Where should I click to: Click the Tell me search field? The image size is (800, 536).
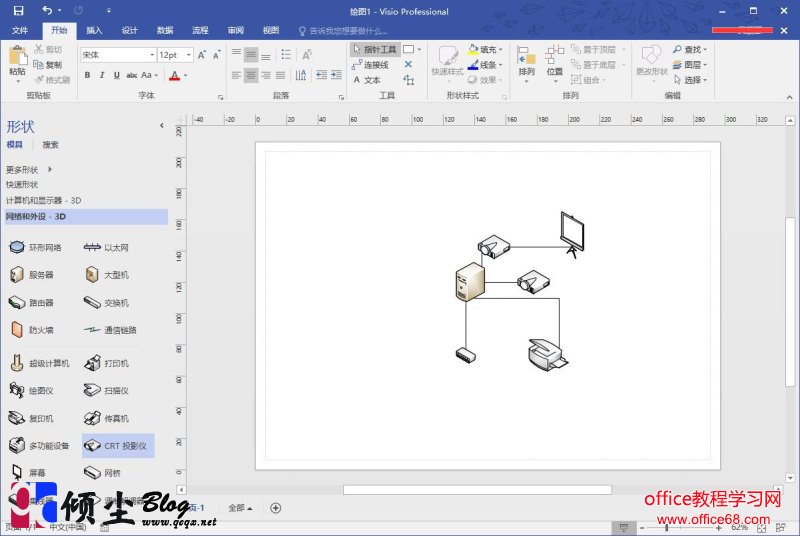pos(343,31)
